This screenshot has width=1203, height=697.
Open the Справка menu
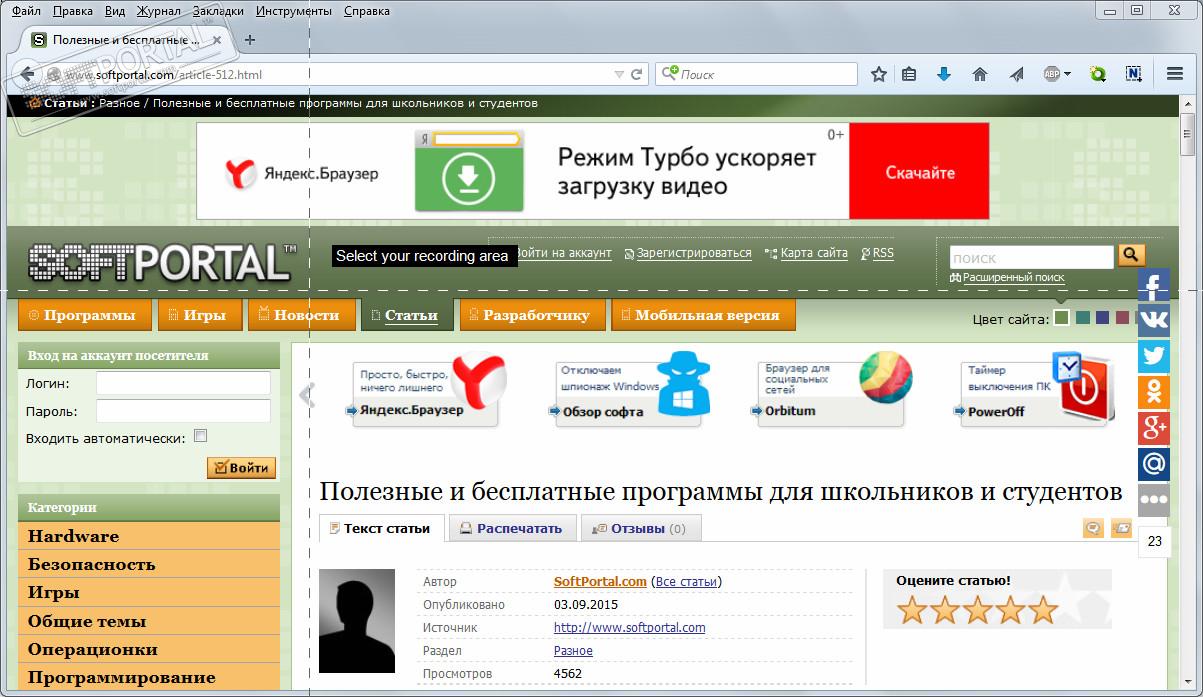367,11
